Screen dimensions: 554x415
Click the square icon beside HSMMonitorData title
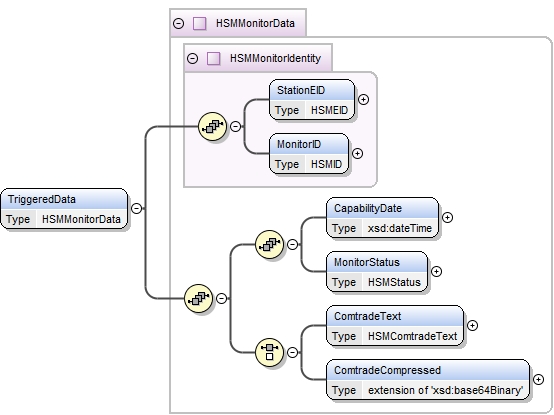point(200,24)
